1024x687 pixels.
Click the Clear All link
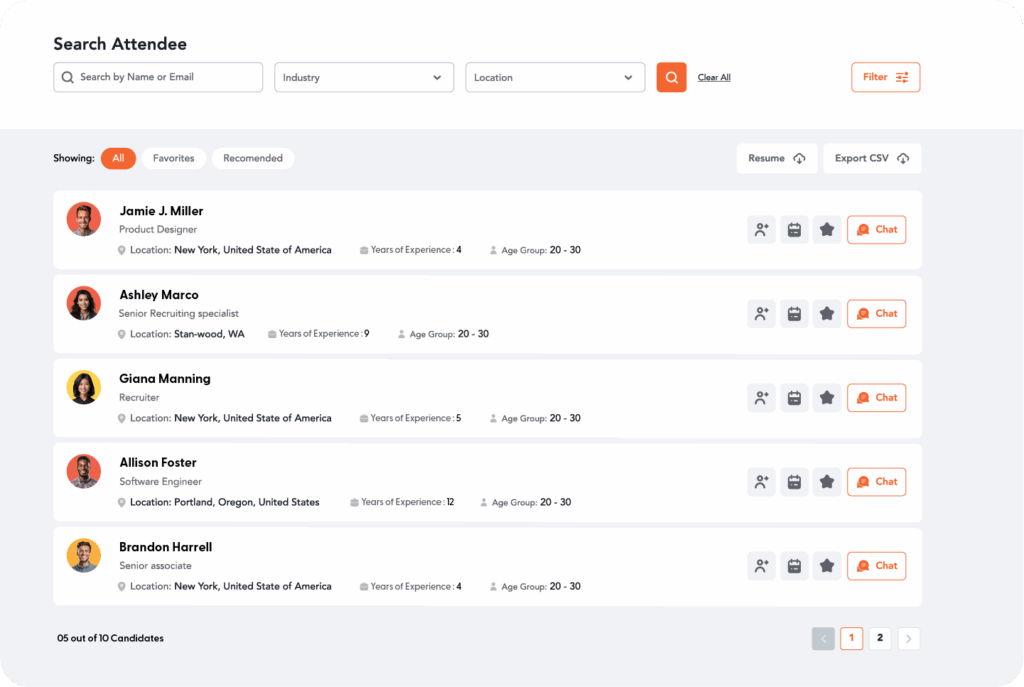pos(714,77)
